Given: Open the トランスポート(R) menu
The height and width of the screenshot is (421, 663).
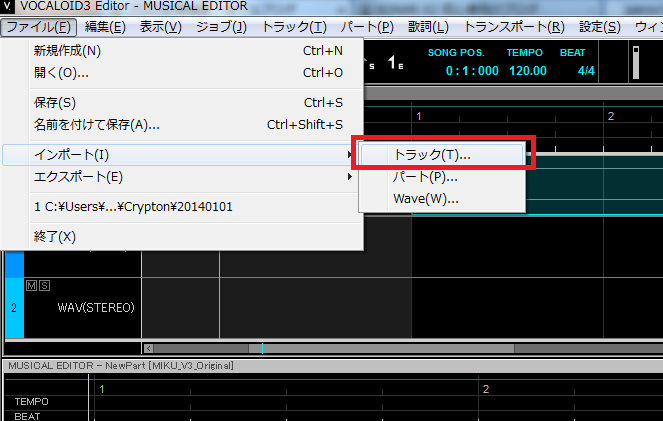Looking at the screenshot, I should (514, 27).
